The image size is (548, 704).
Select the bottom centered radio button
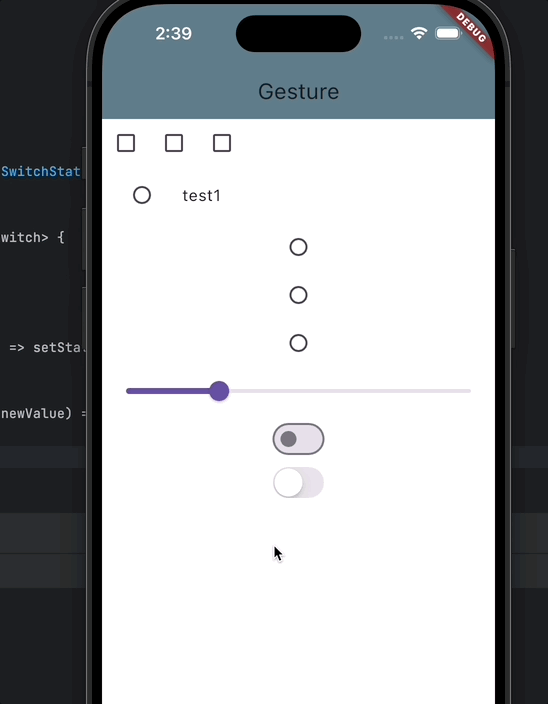[x=298, y=343]
